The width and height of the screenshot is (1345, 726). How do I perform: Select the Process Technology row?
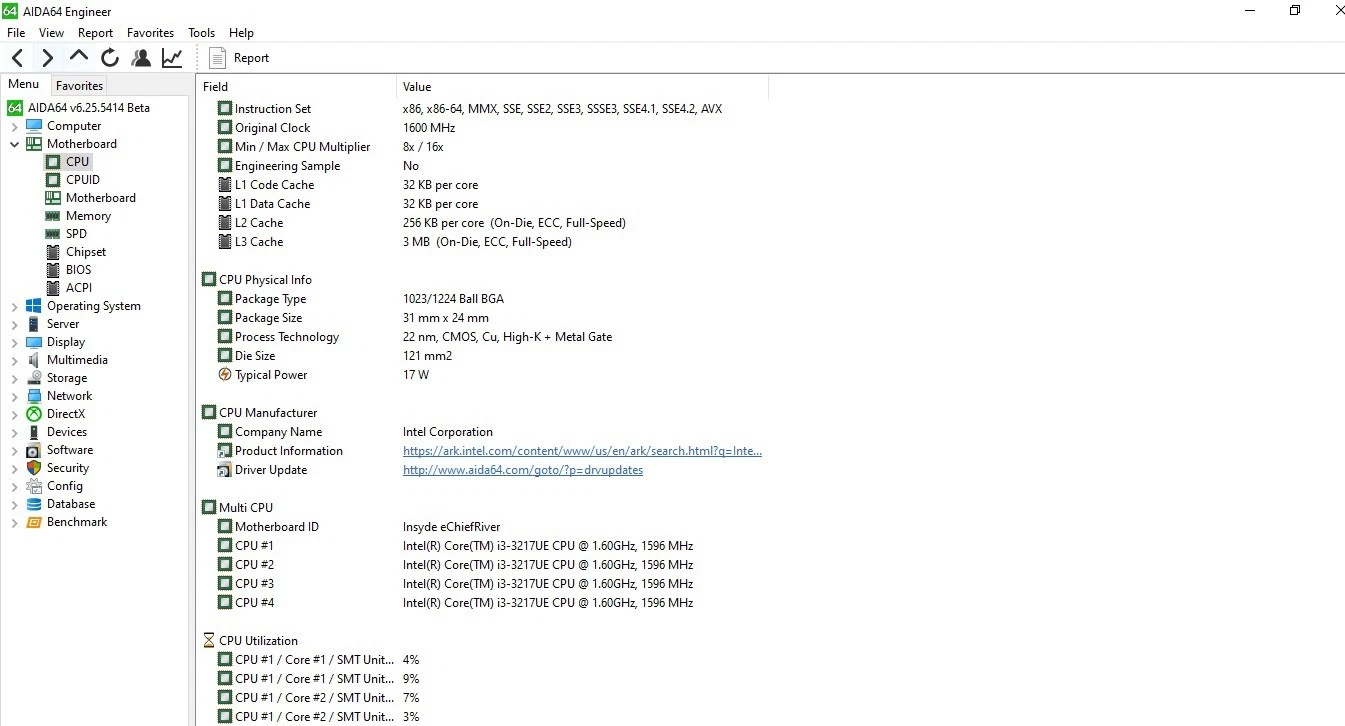(x=483, y=337)
